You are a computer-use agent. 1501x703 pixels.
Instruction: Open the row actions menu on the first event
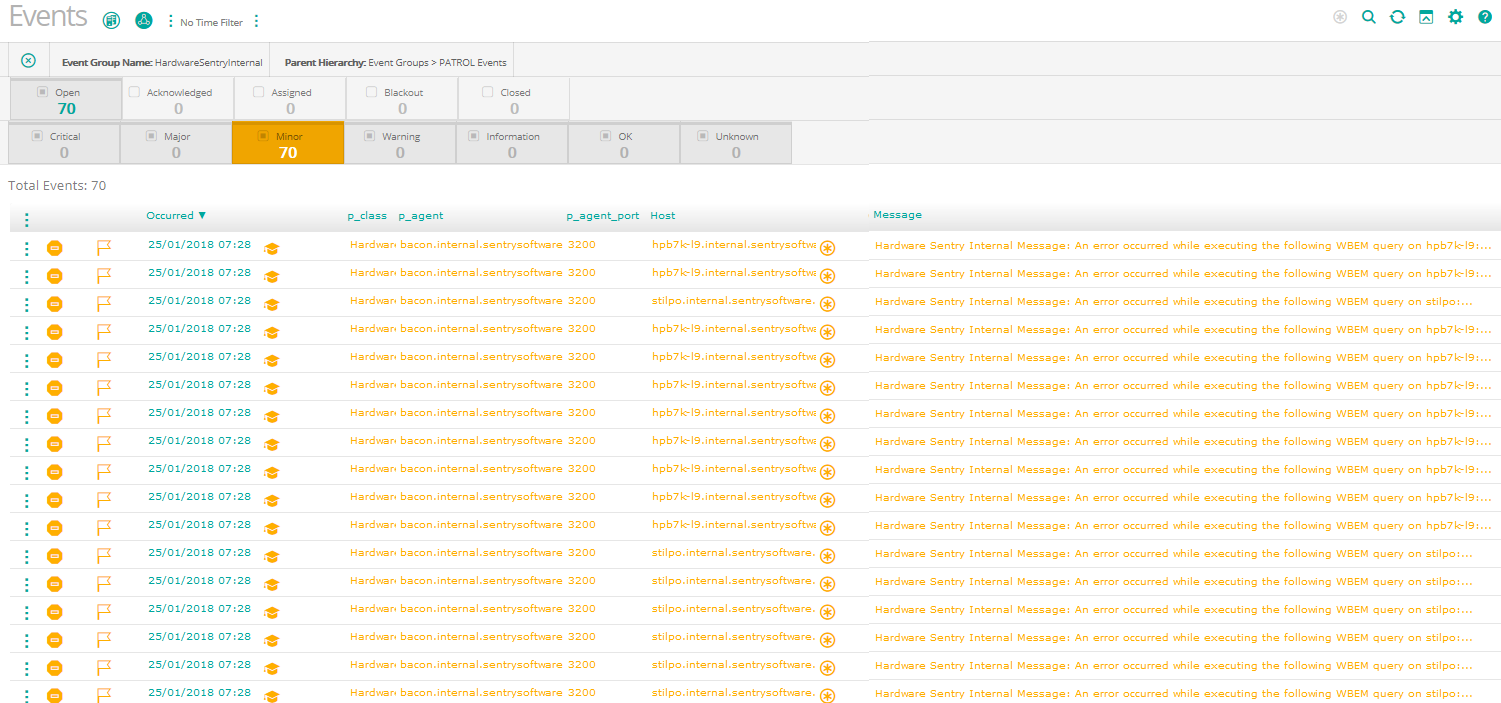click(26, 247)
